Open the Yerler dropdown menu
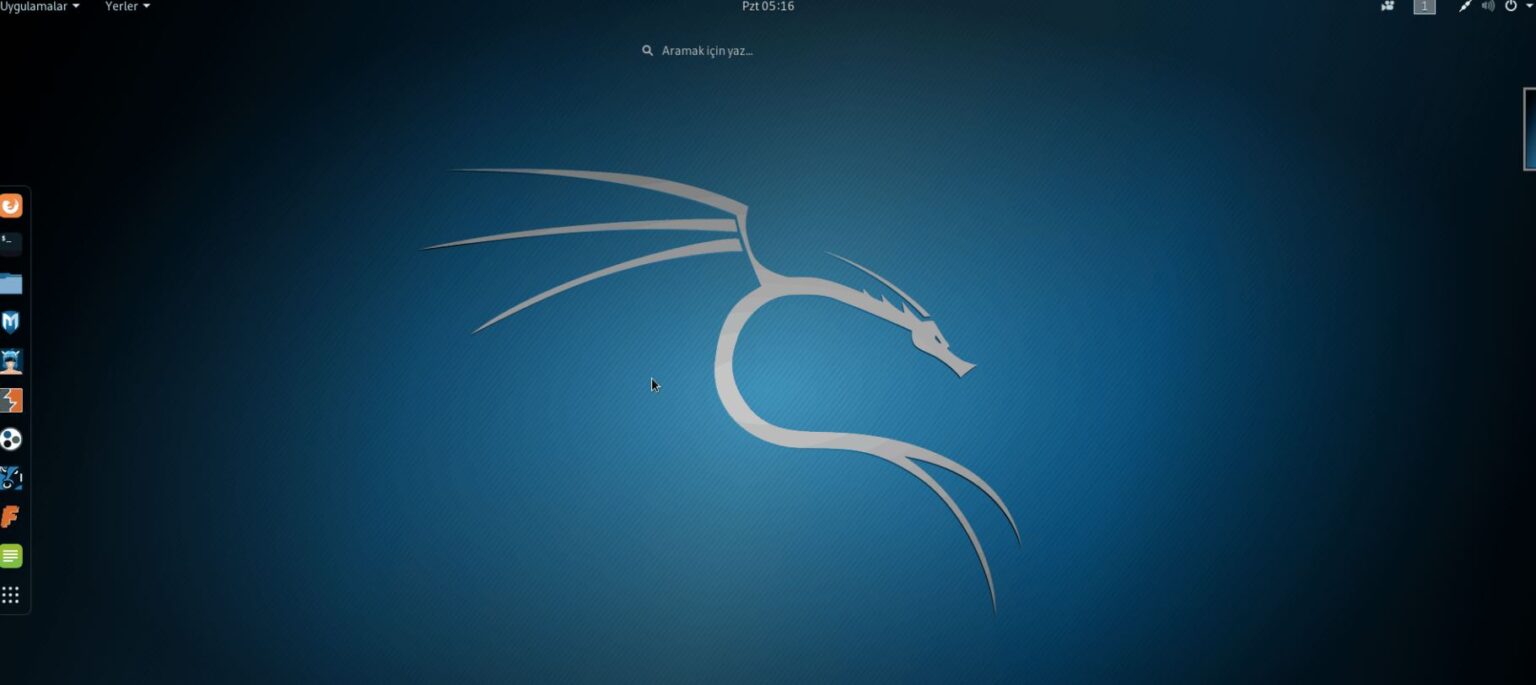Screen dimensions: 1536x685 click(126, 6)
